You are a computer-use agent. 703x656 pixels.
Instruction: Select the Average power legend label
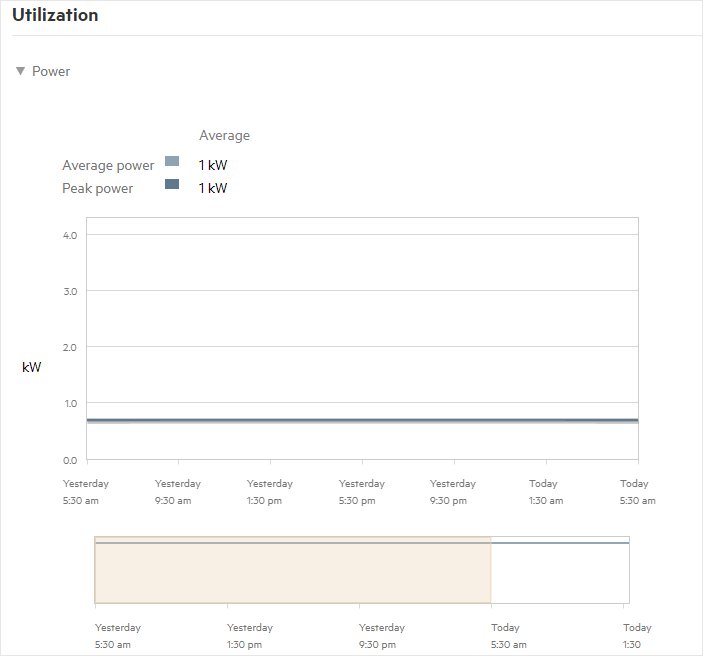[108, 165]
